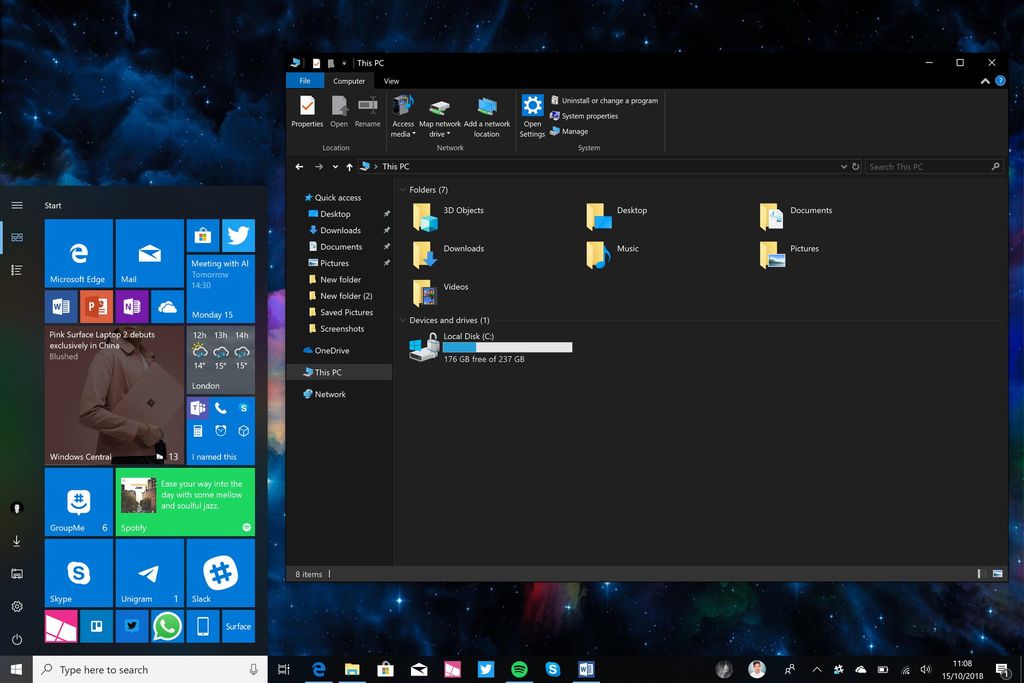Open the address bar history dropdown
The height and width of the screenshot is (683, 1024).
(844, 166)
